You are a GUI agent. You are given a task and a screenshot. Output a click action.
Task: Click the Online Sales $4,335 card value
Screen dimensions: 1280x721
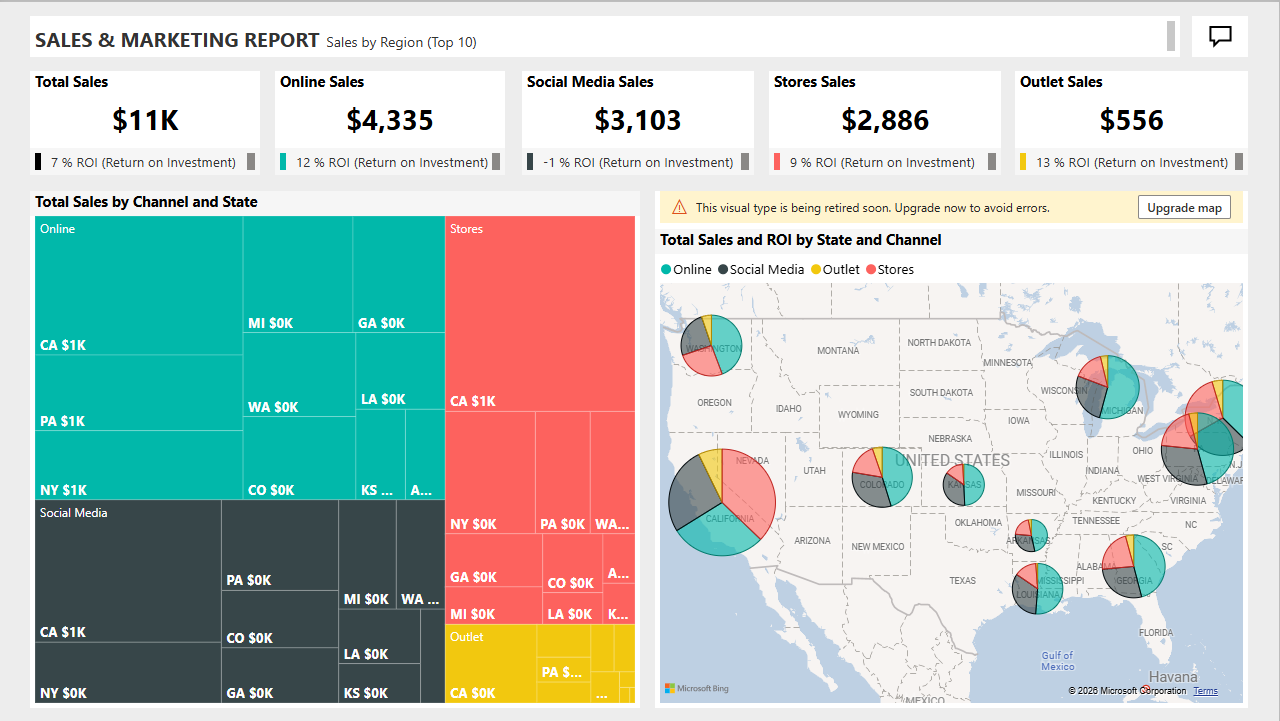pos(390,121)
